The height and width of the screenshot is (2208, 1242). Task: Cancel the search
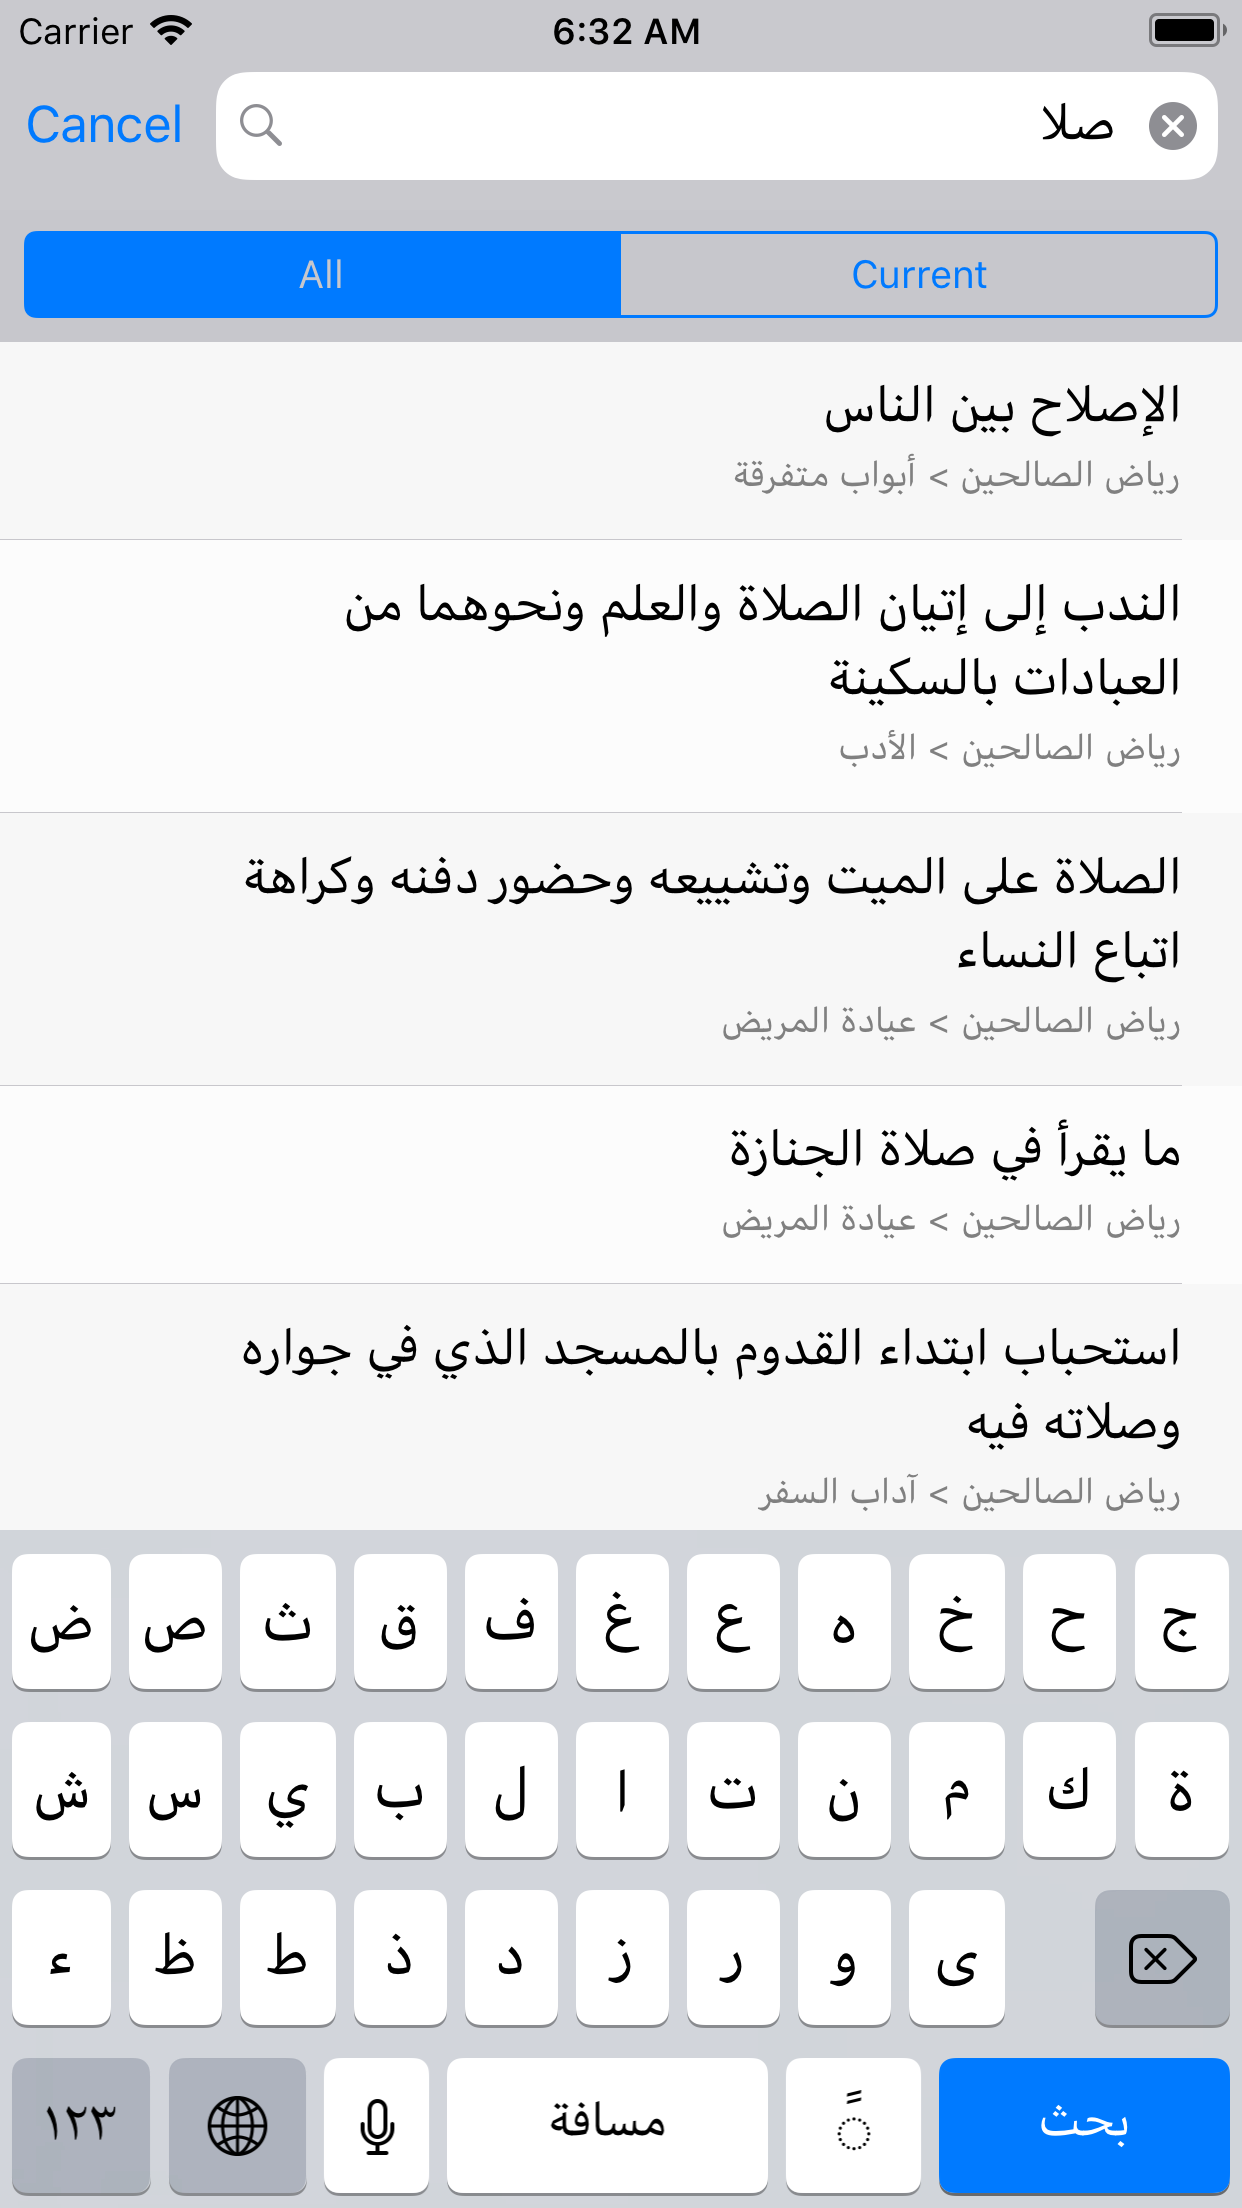pyautogui.click(x=104, y=126)
